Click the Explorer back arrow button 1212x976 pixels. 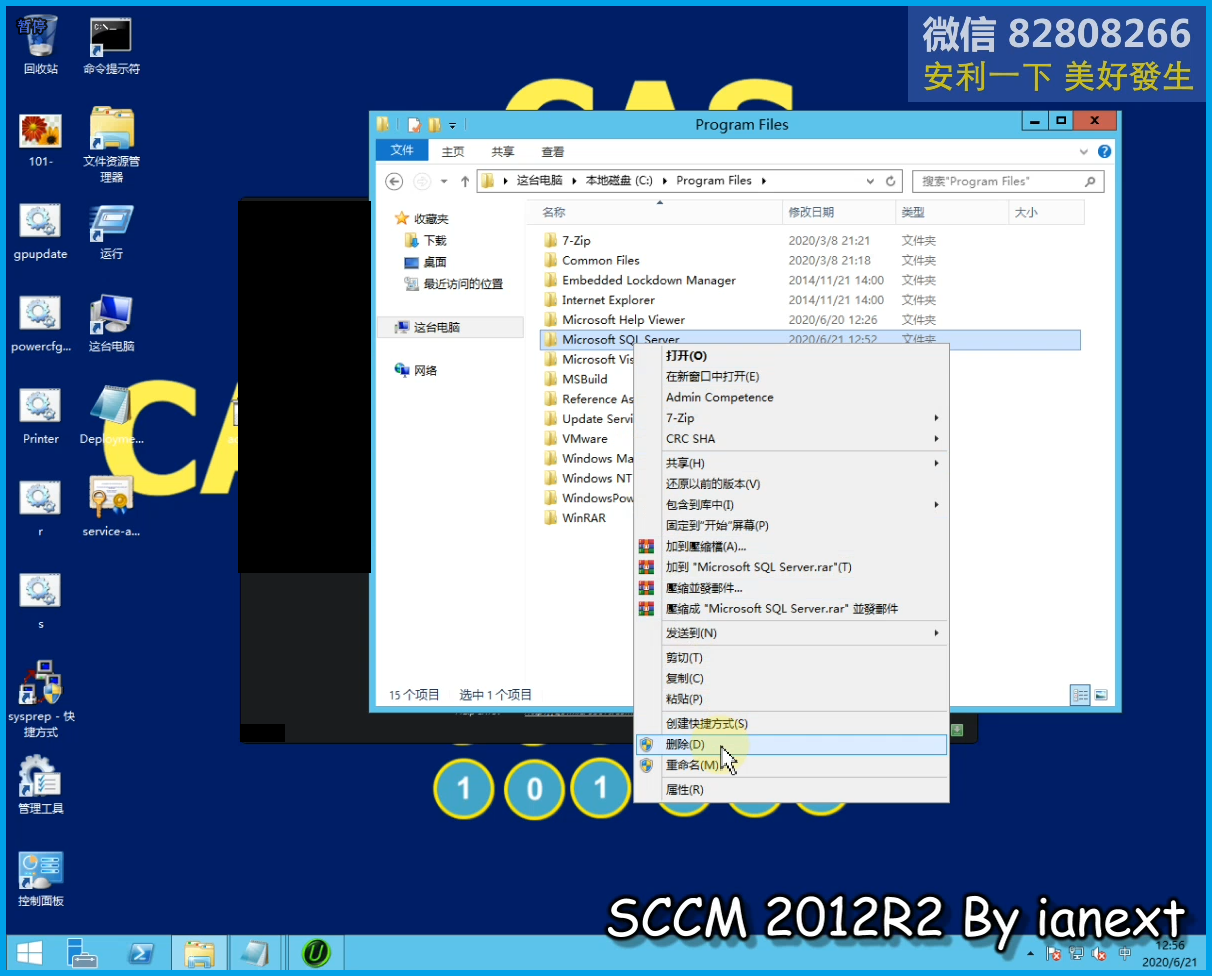(x=394, y=181)
